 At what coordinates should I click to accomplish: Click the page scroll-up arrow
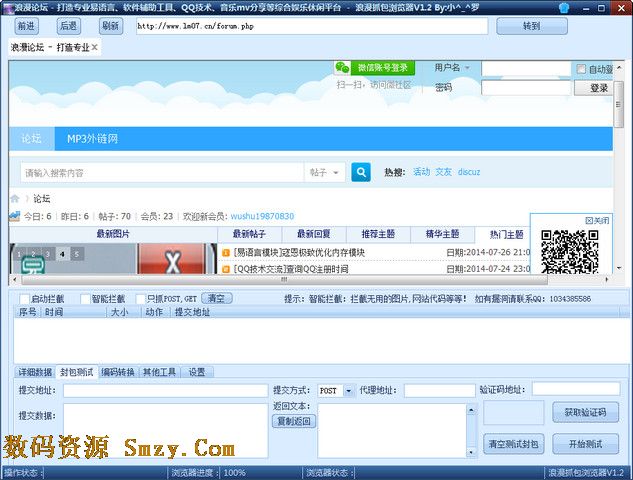coord(619,67)
